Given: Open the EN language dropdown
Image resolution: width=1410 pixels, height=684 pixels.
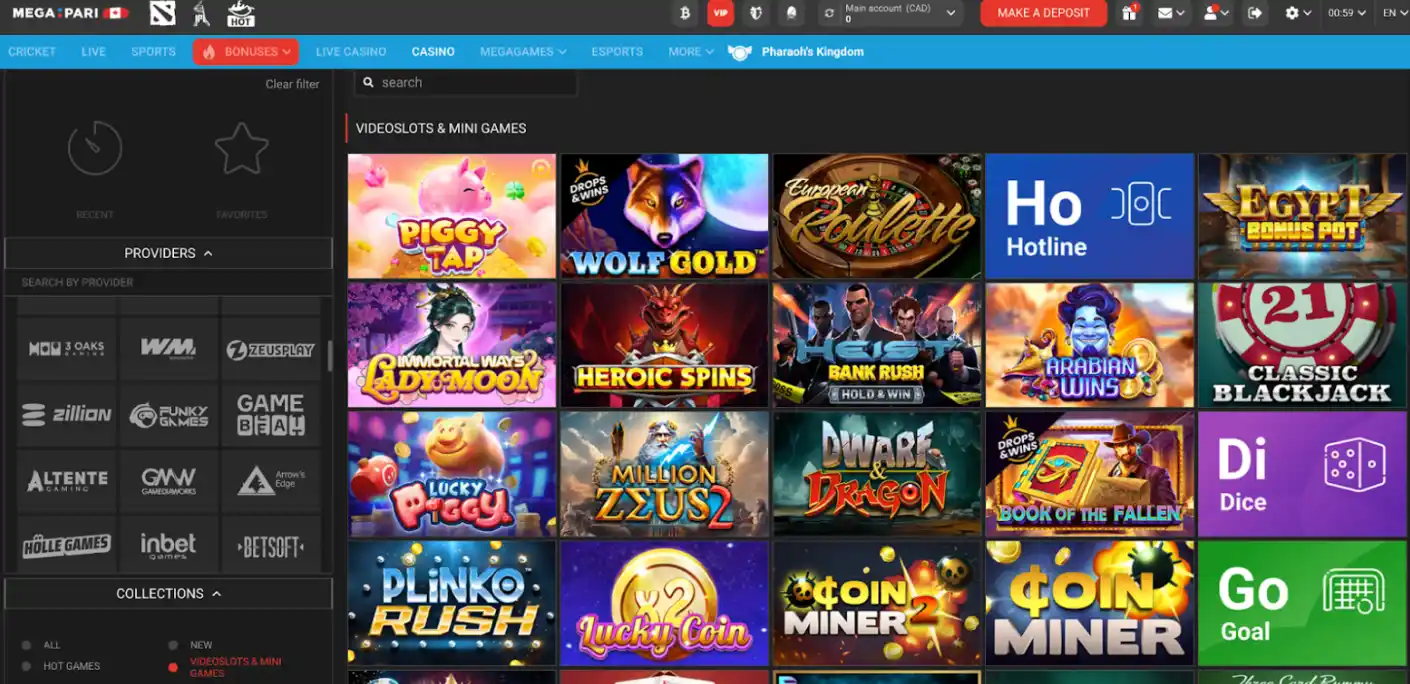Looking at the screenshot, I should point(1394,13).
